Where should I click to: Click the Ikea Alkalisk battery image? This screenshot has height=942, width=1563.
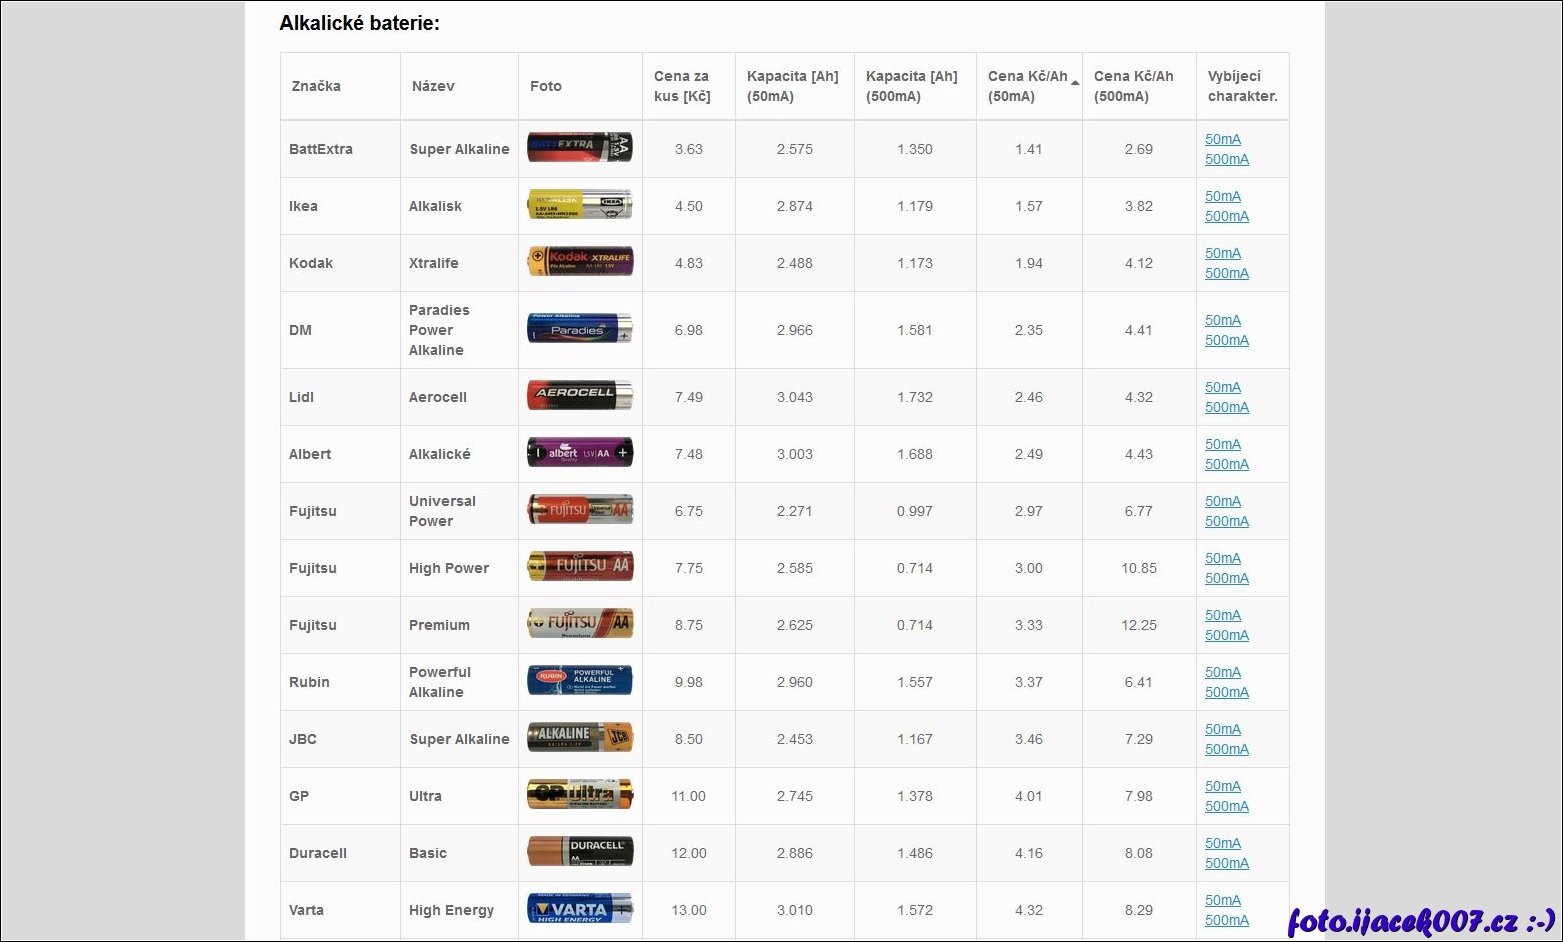(x=580, y=206)
